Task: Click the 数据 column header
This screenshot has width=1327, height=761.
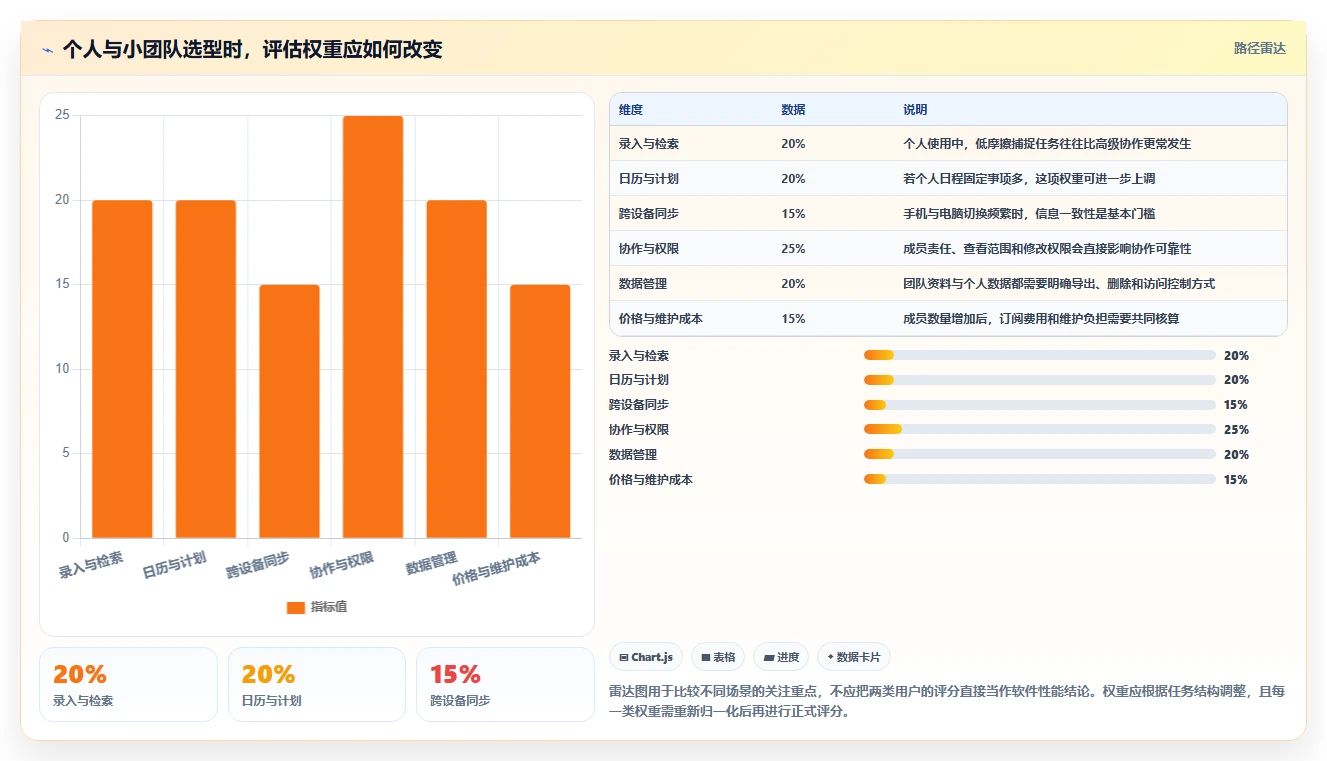Action: click(x=793, y=110)
